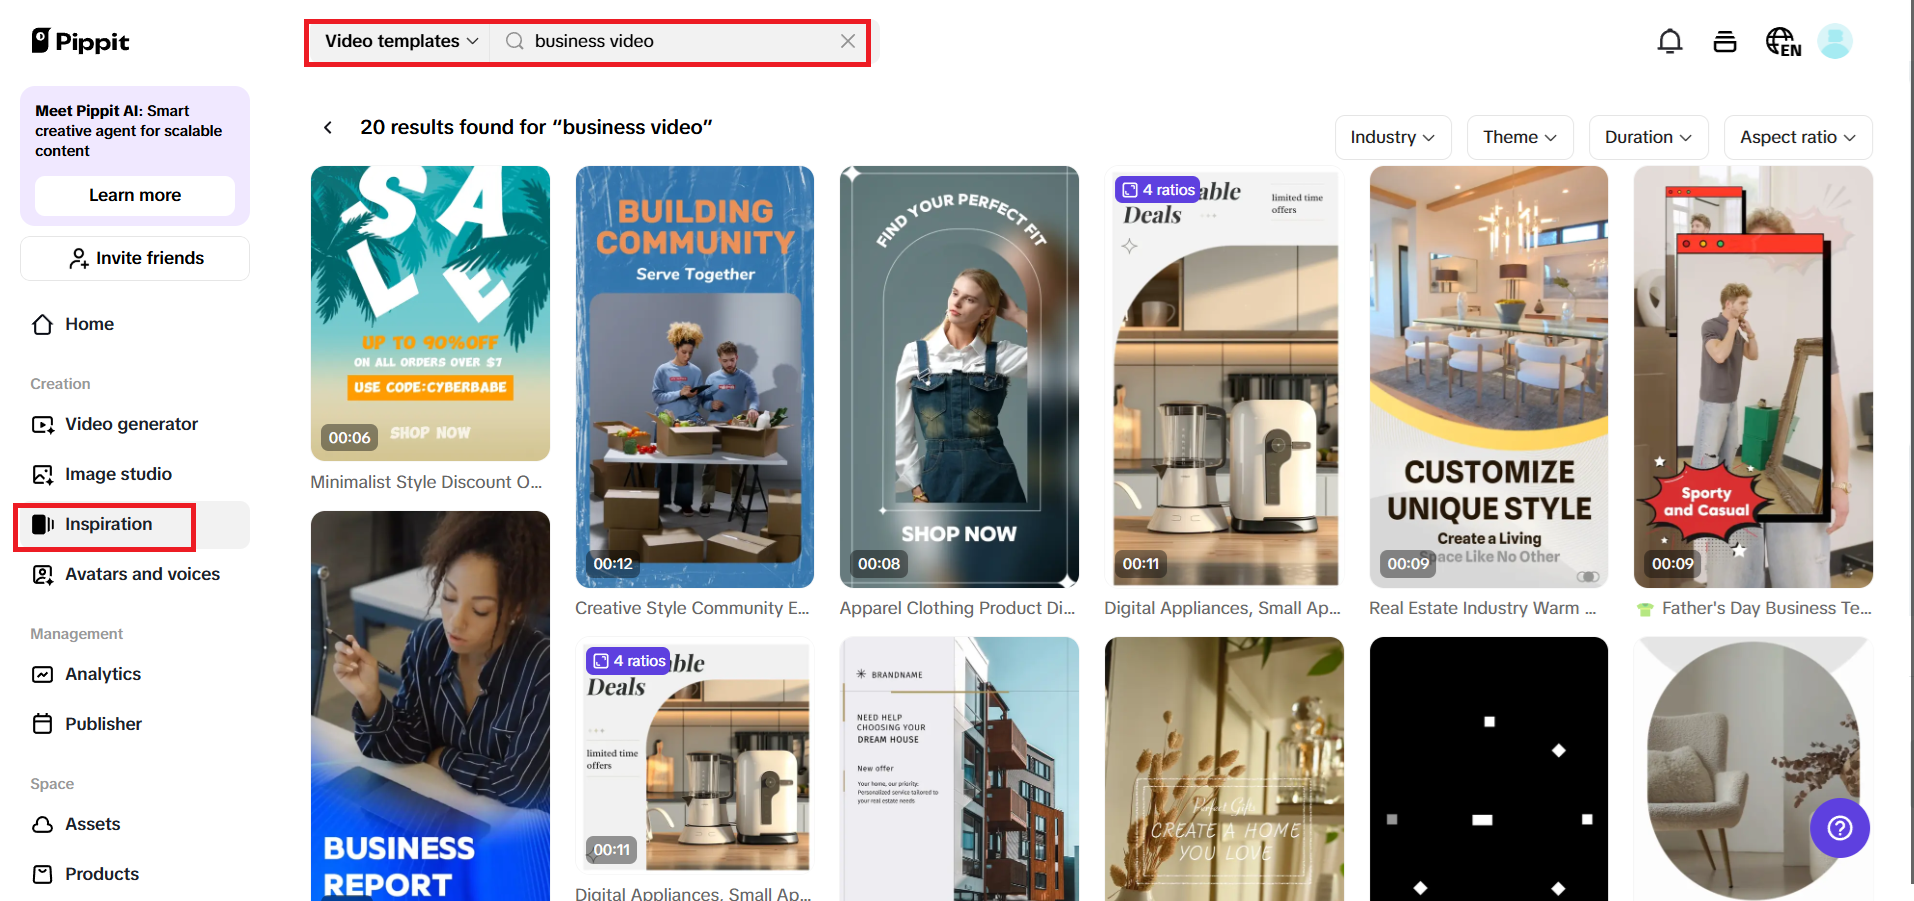The height and width of the screenshot is (901, 1914).
Task: Clear the business video search with the X
Action: [x=848, y=41]
